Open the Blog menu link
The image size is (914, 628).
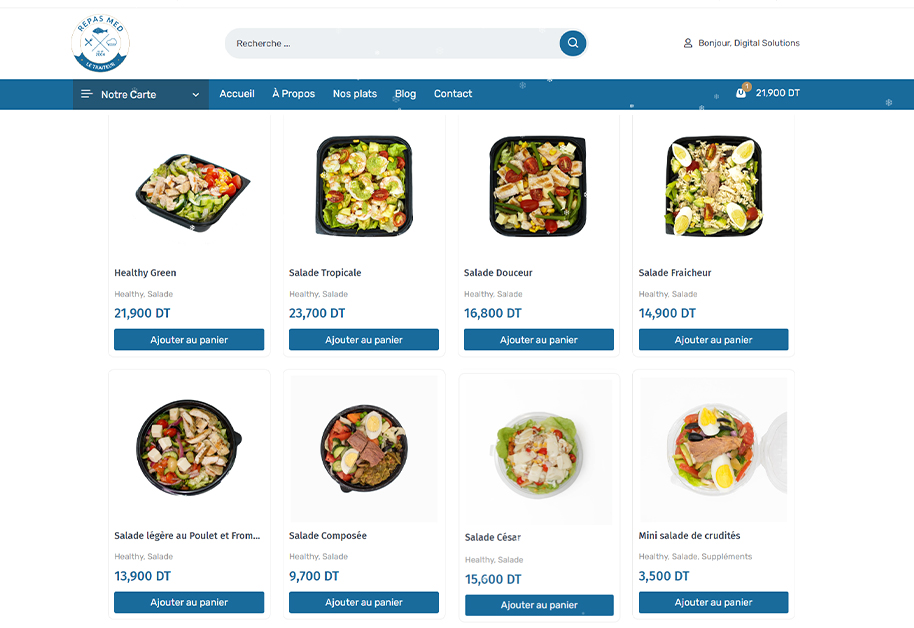tap(405, 94)
